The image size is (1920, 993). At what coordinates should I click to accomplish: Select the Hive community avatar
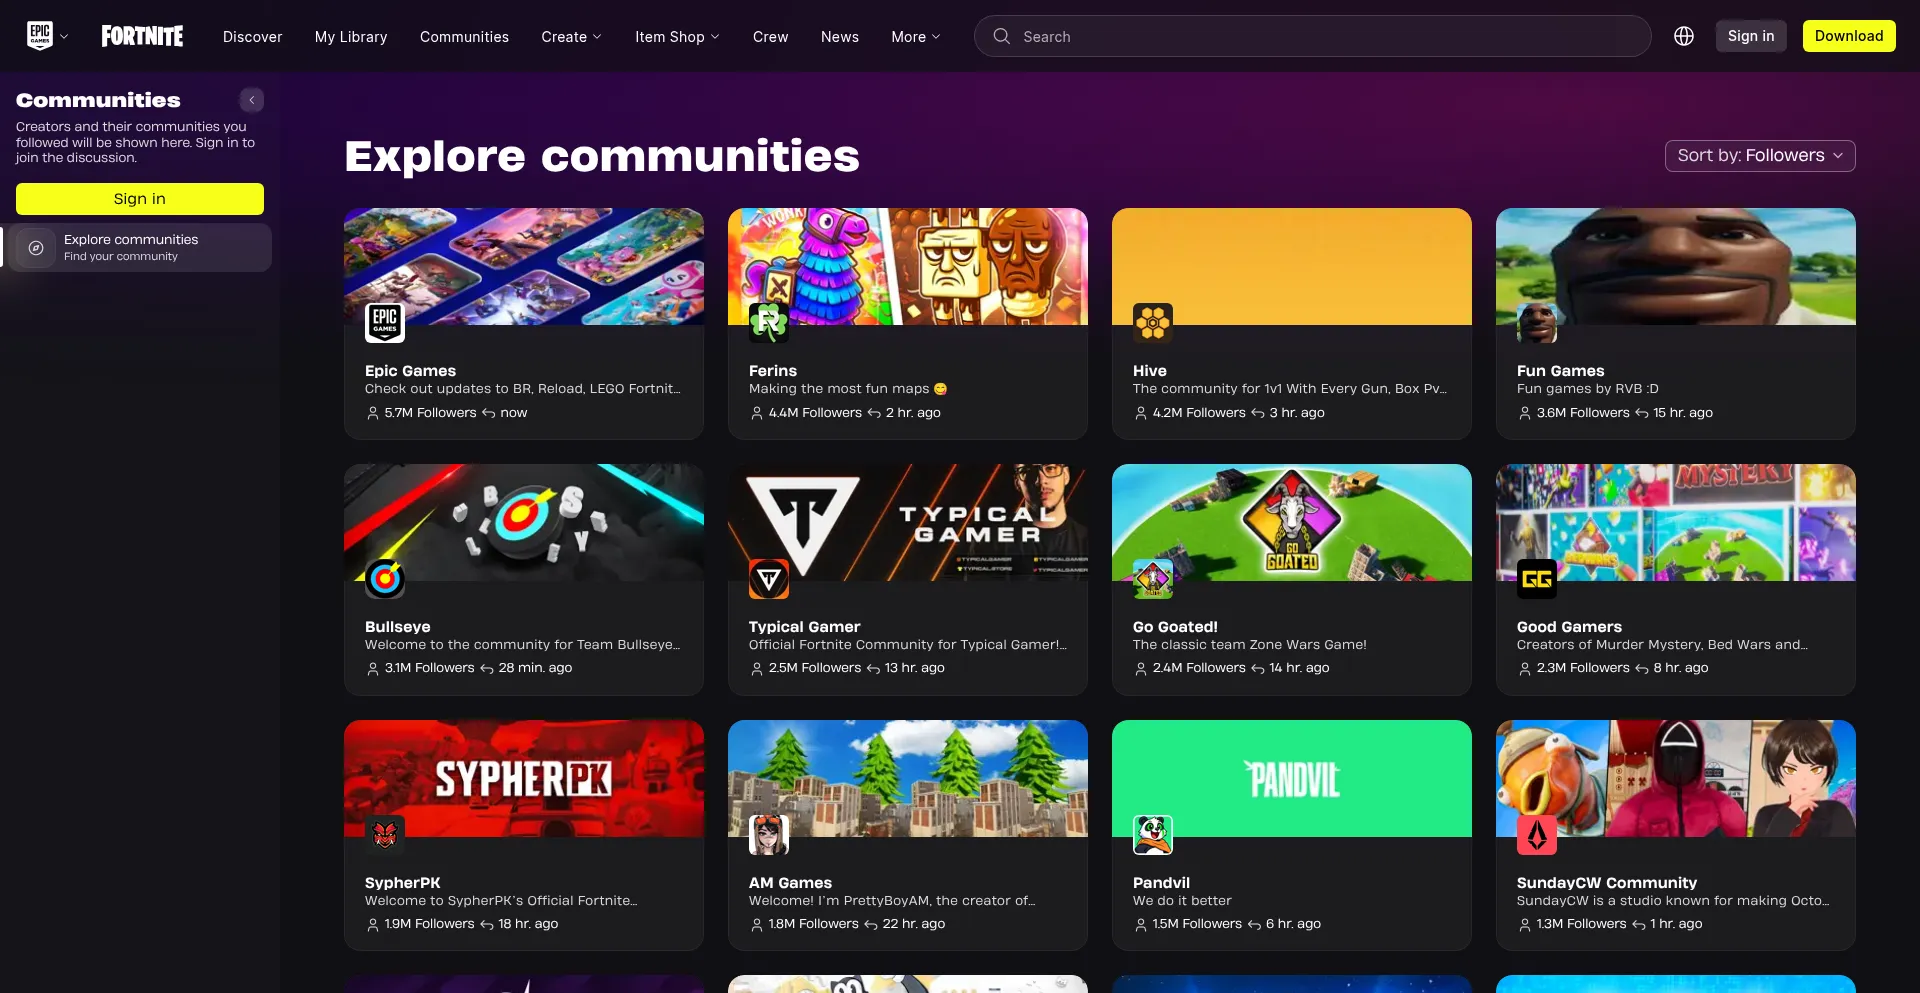click(x=1153, y=323)
